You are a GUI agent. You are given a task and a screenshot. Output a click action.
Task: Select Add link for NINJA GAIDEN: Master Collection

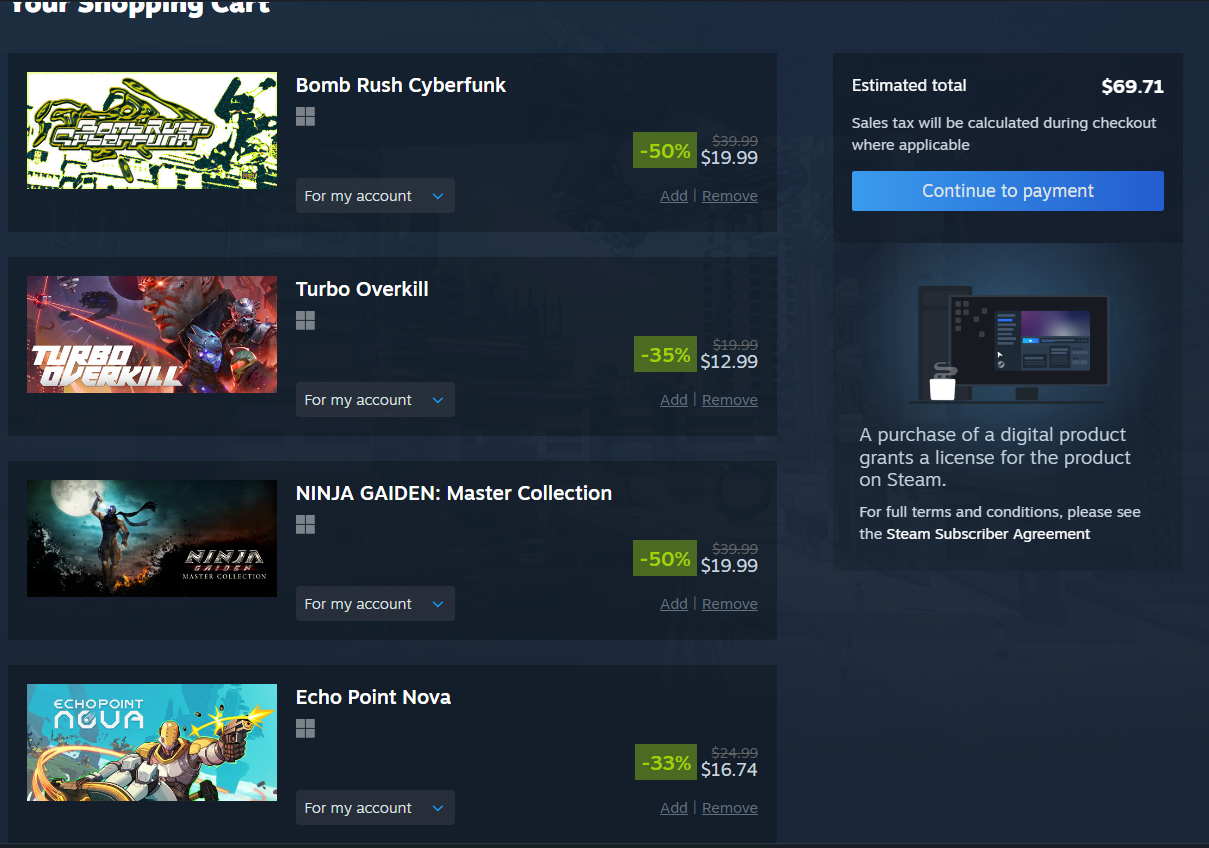[674, 604]
